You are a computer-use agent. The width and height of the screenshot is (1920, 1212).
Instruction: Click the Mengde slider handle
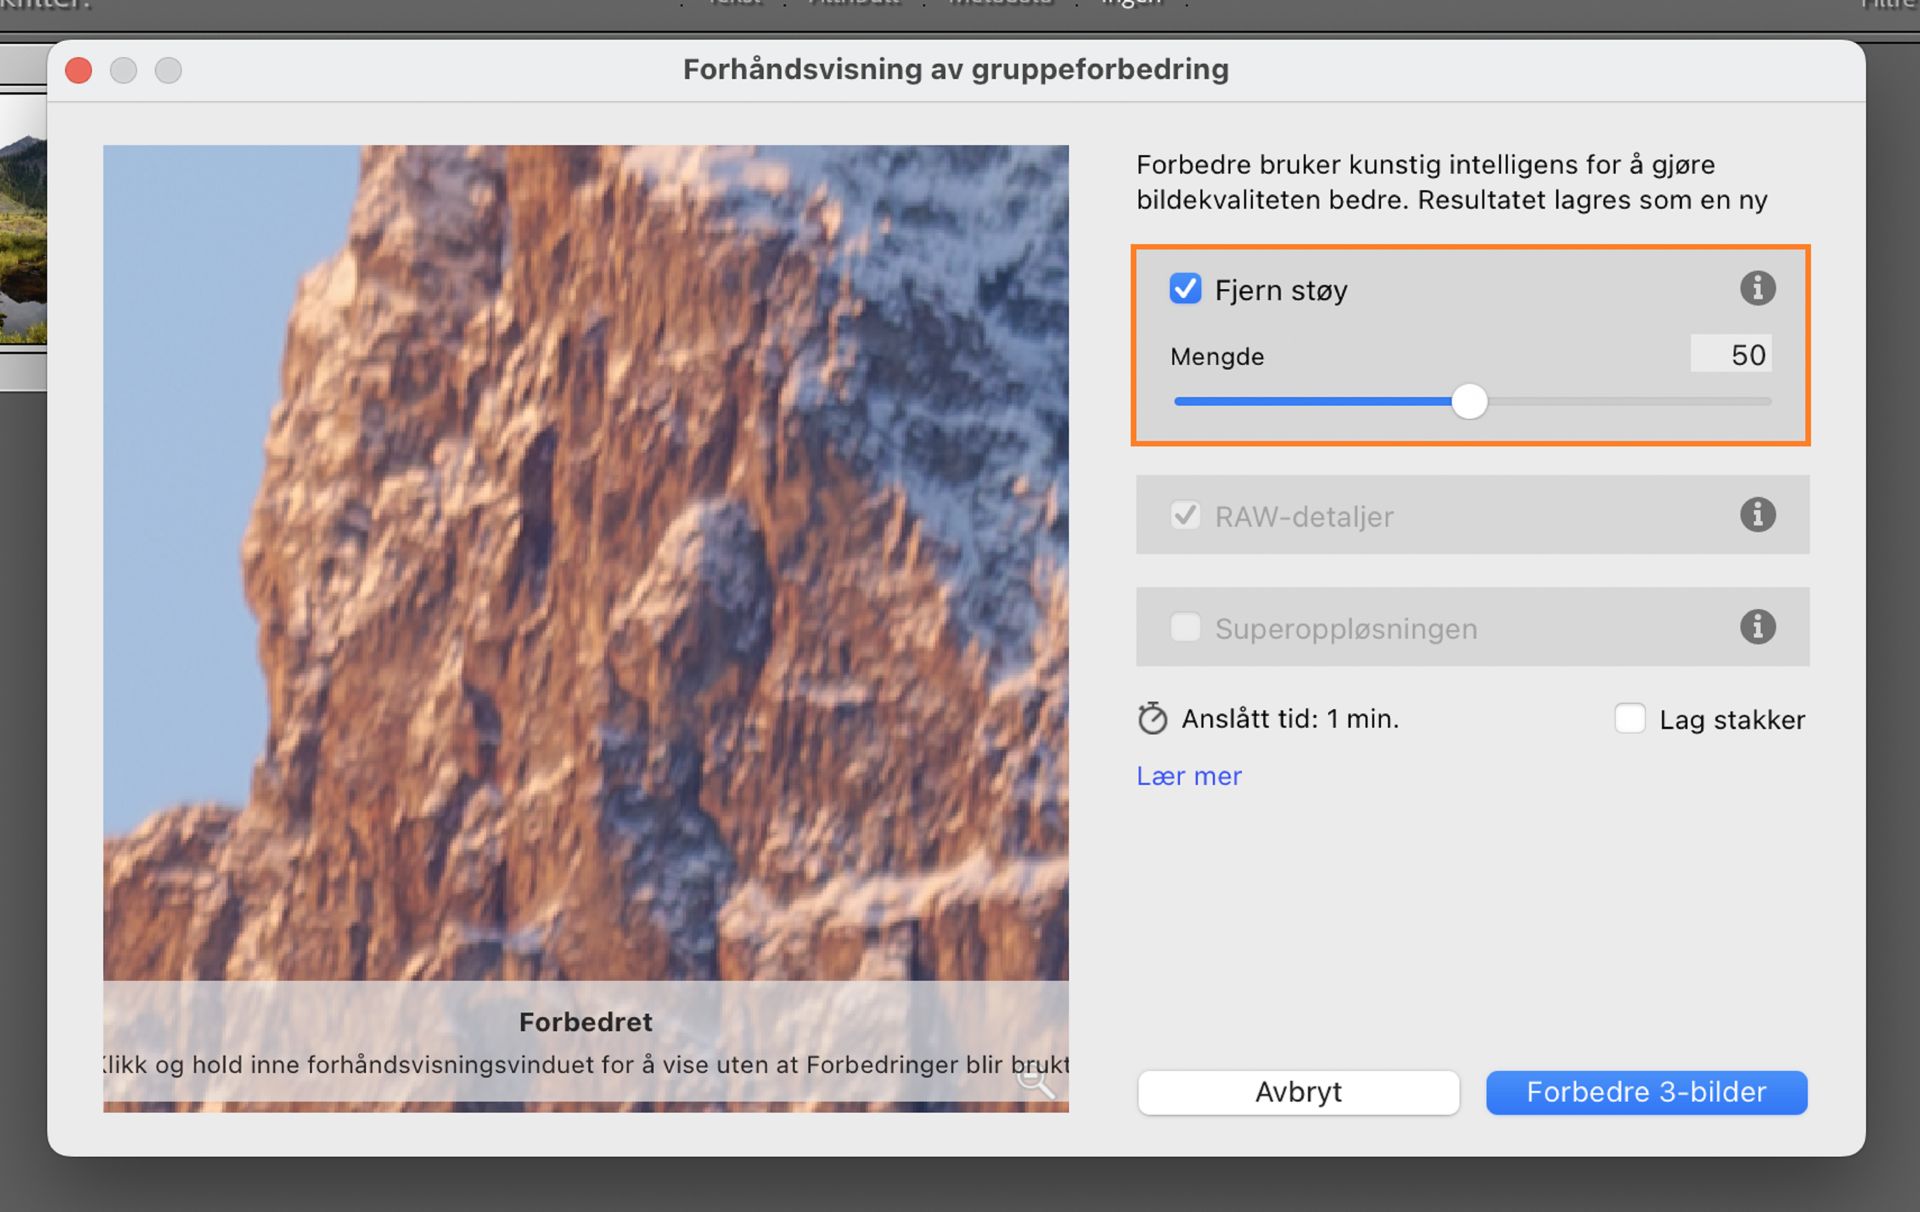click(1470, 400)
